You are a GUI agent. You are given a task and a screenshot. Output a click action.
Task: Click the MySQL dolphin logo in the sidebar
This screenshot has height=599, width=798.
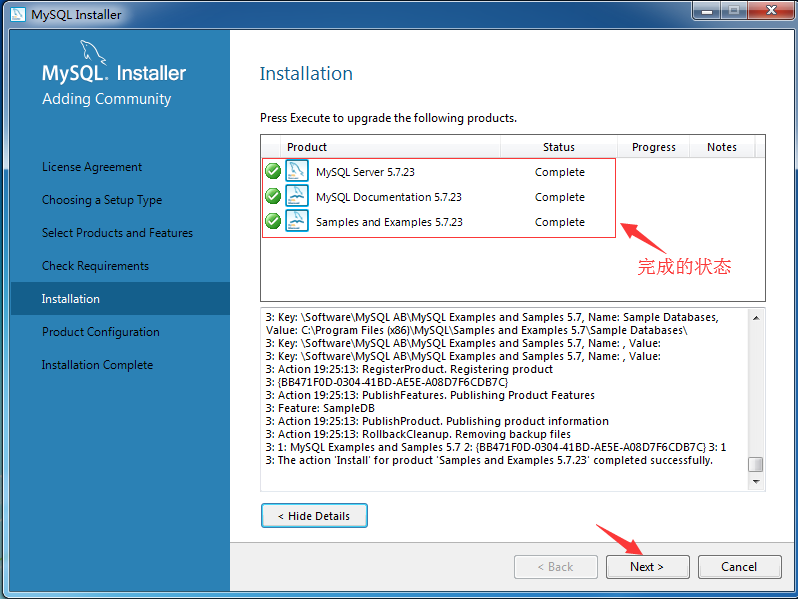pyautogui.click(x=93, y=52)
